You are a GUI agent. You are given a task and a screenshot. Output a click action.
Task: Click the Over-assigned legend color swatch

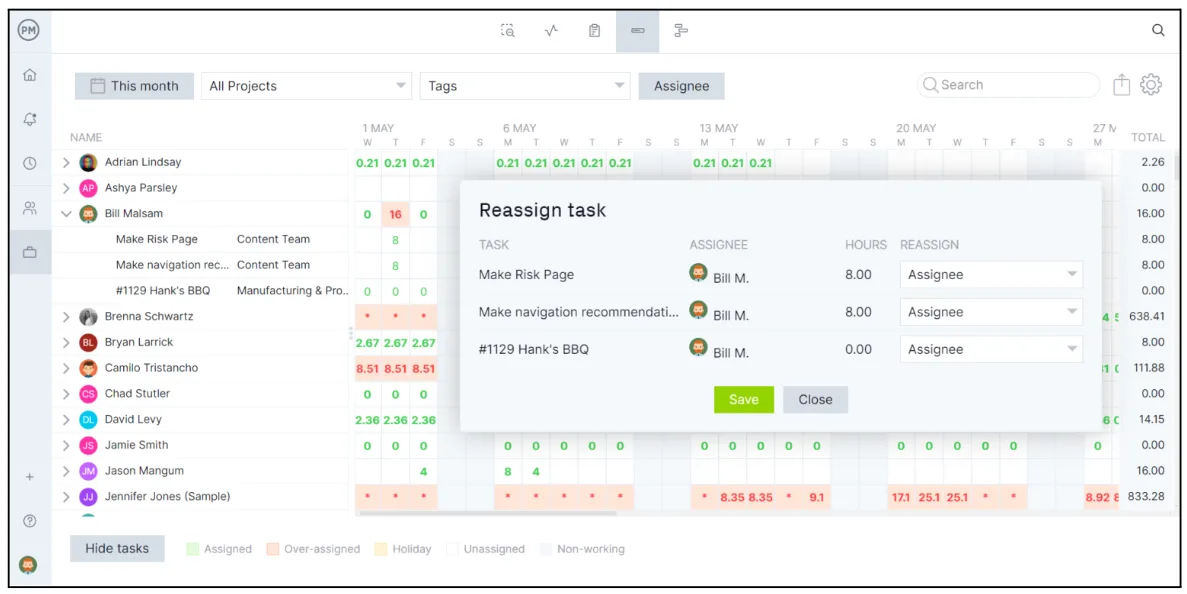[x=273, y=549]
